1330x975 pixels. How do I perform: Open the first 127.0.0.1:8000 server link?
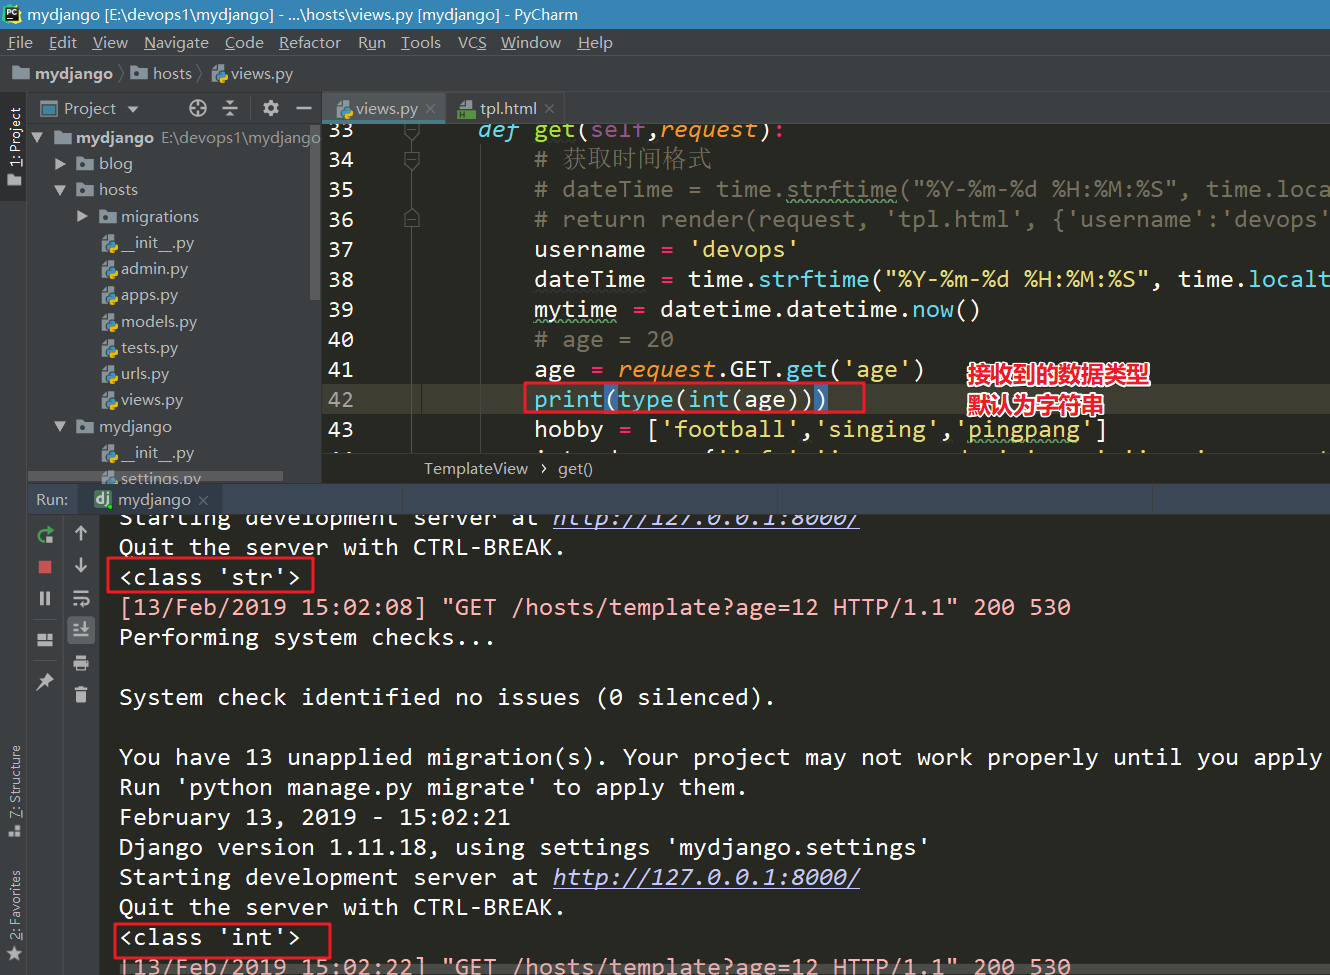pos(706,518)
